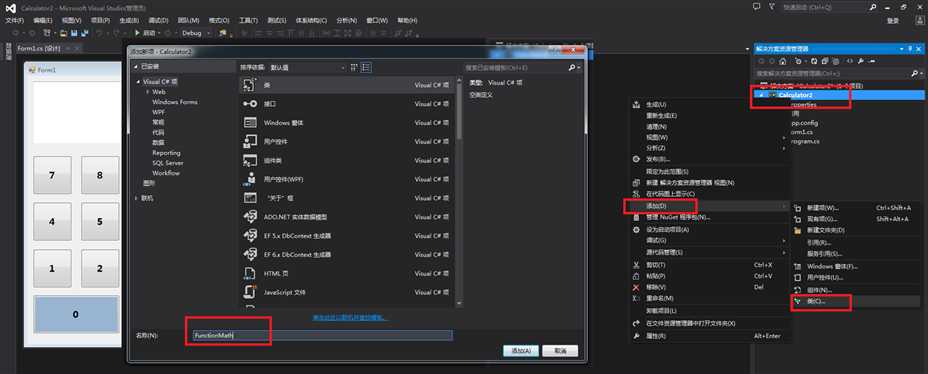Click the link to find templates online

[350, 318]
